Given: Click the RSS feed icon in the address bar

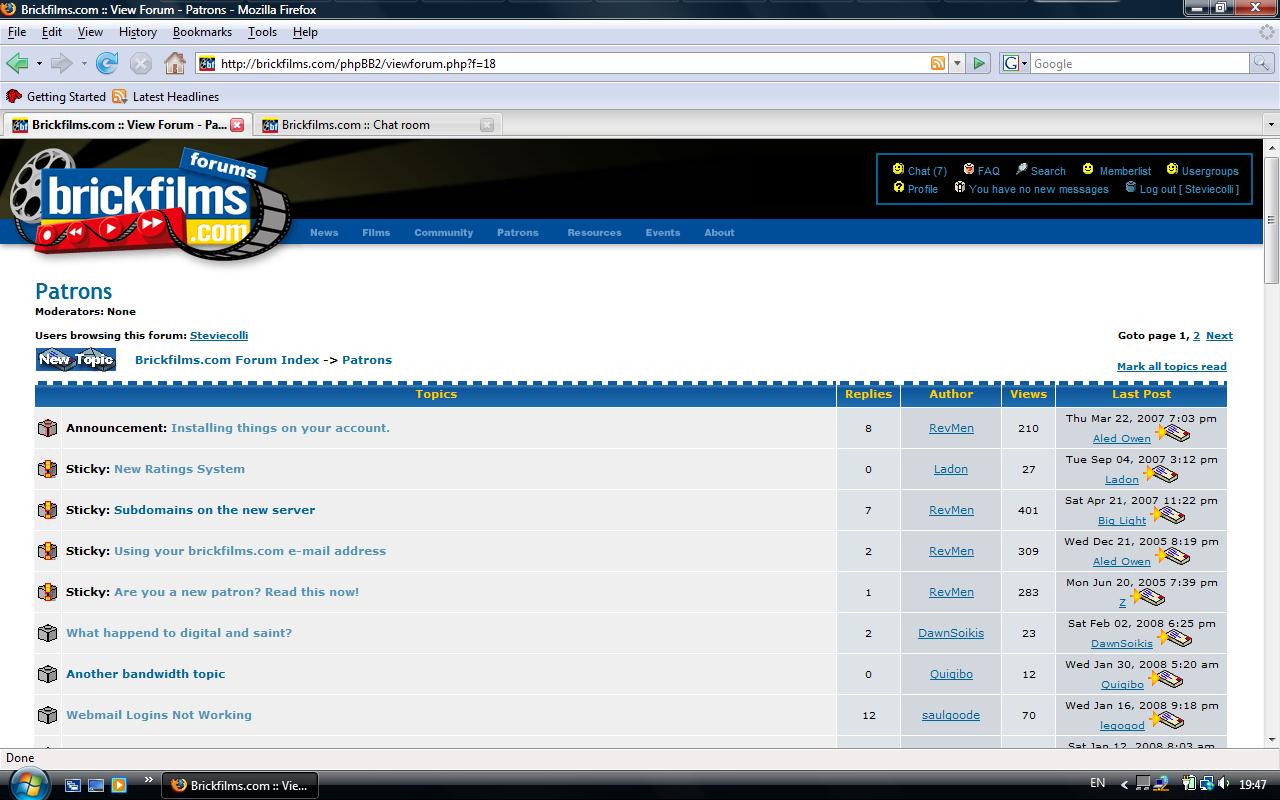Looking at the screenshot, I should pos(937,63).
